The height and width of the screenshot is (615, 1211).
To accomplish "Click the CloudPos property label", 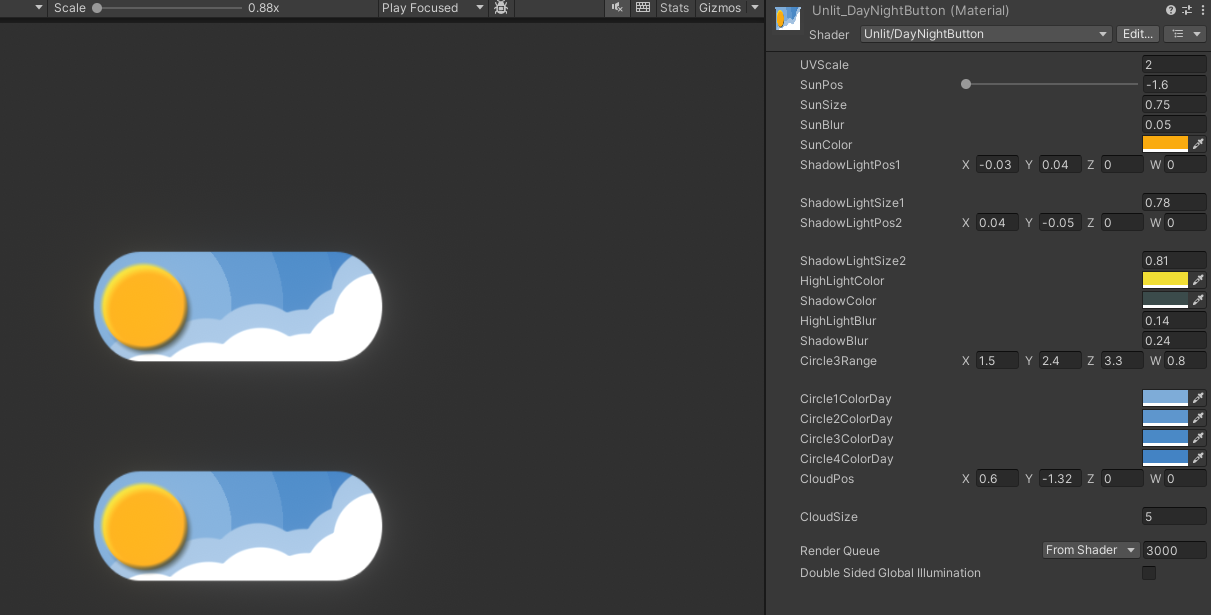I will point(826,479).
